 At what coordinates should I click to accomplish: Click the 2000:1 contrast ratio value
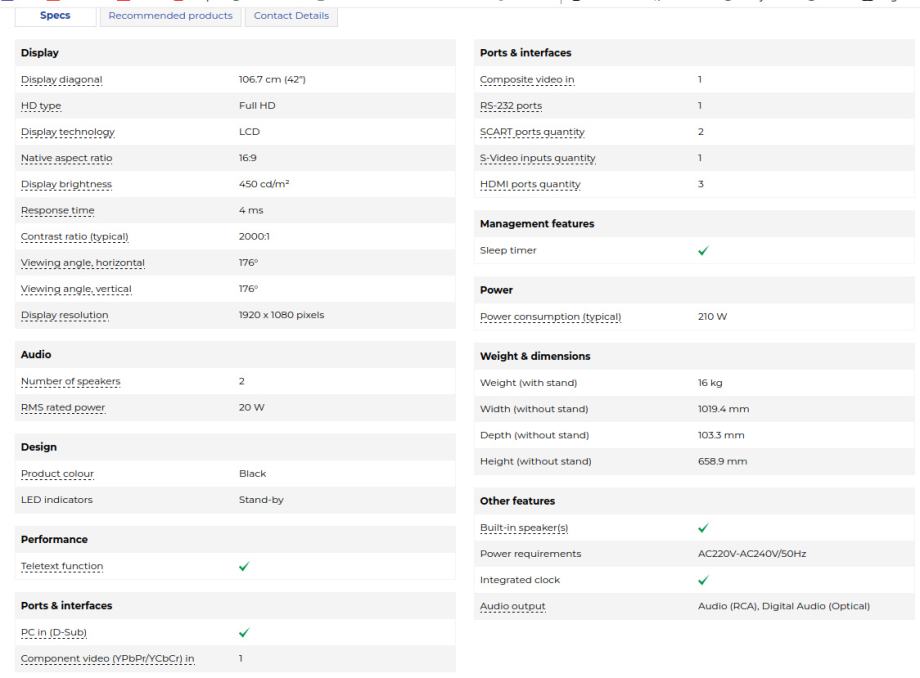coord(254,236)
